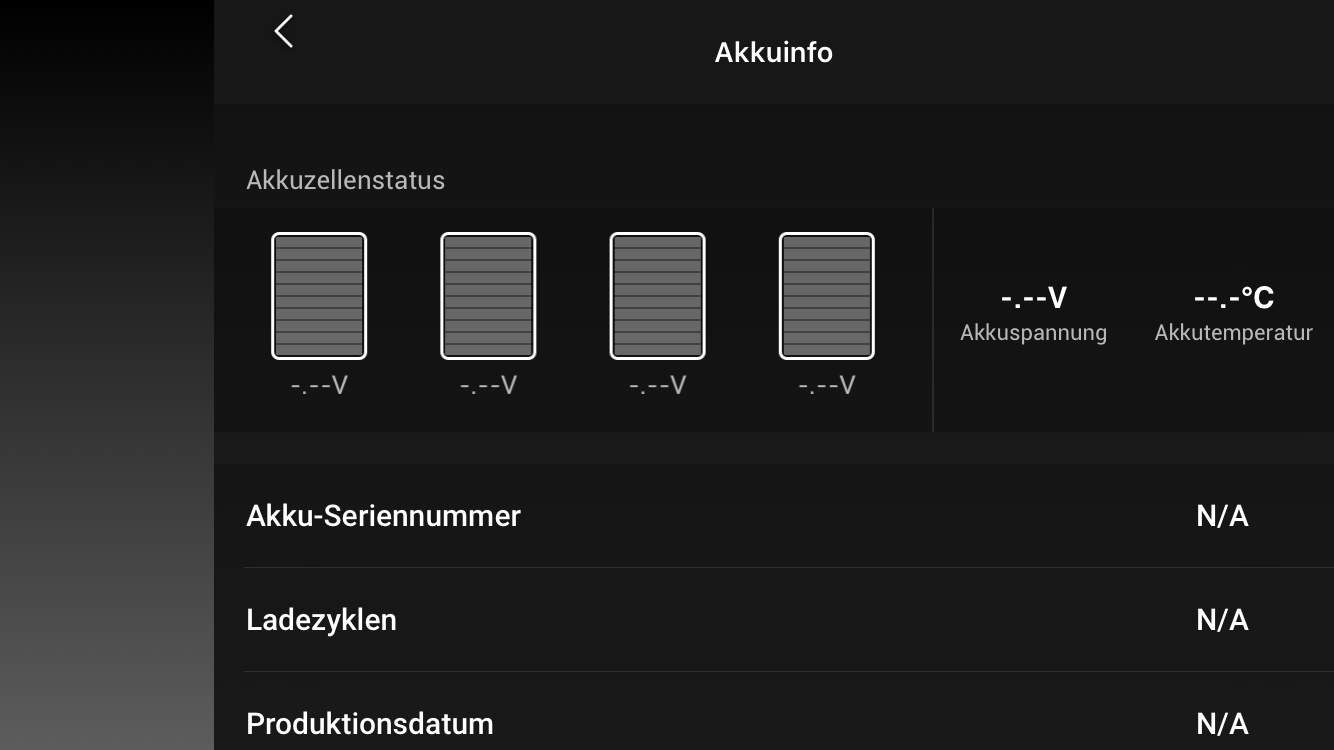Tap the fourth cell's voltage label

[827, 385]
